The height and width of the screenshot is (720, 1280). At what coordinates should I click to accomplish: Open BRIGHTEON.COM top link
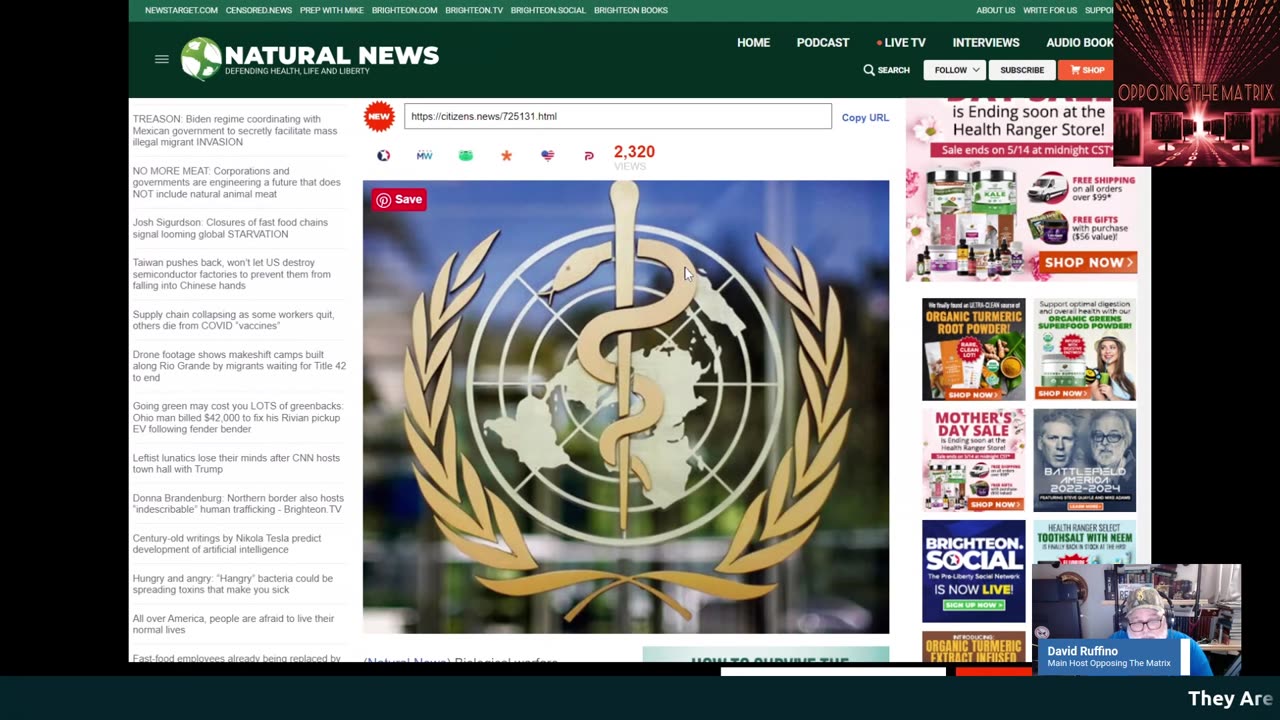(x=404, y=10)
